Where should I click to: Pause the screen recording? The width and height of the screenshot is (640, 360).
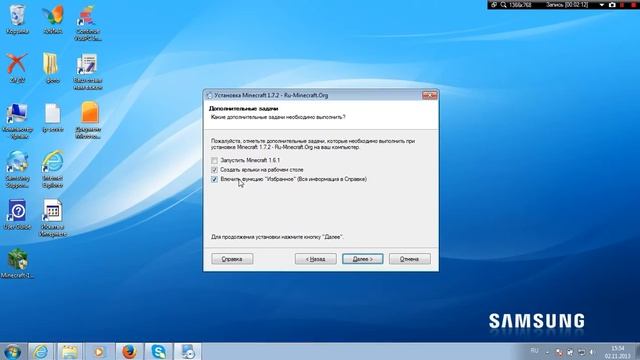[622, 5]
